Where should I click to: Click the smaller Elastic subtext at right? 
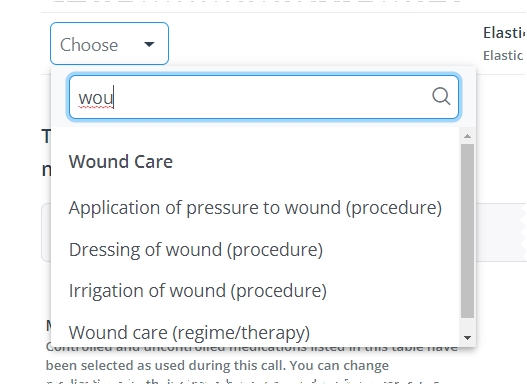coord(503,56)
